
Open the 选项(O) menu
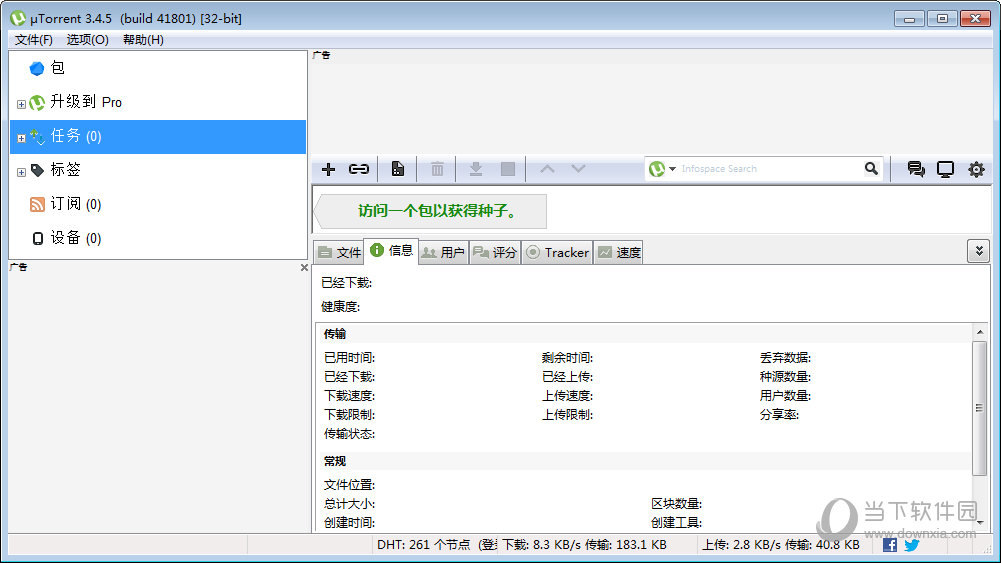click(87, 40)
